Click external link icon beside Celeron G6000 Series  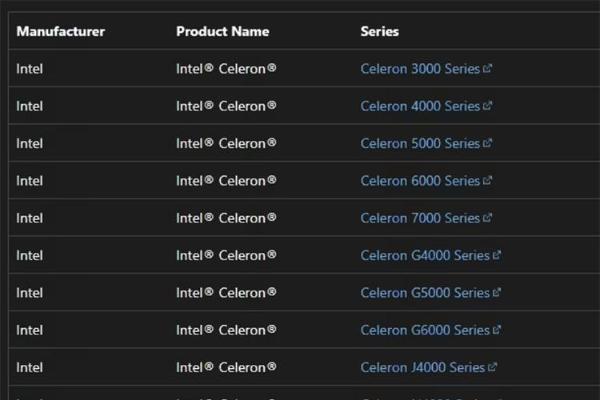click(497, 330)
